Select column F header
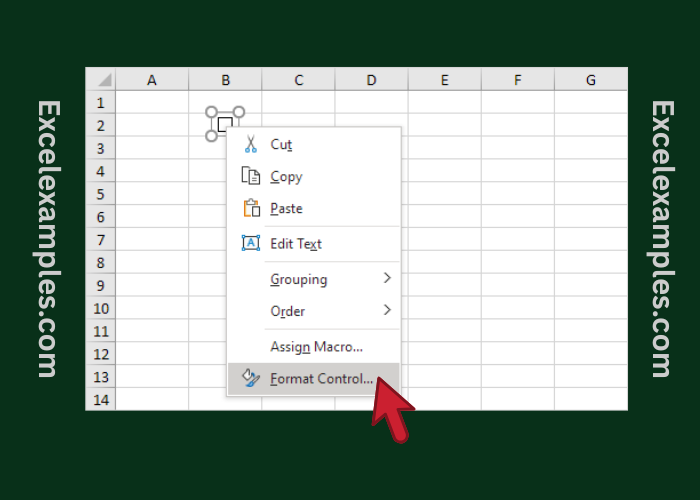Viewport: 700px width, 500px height. click(517, 80)
